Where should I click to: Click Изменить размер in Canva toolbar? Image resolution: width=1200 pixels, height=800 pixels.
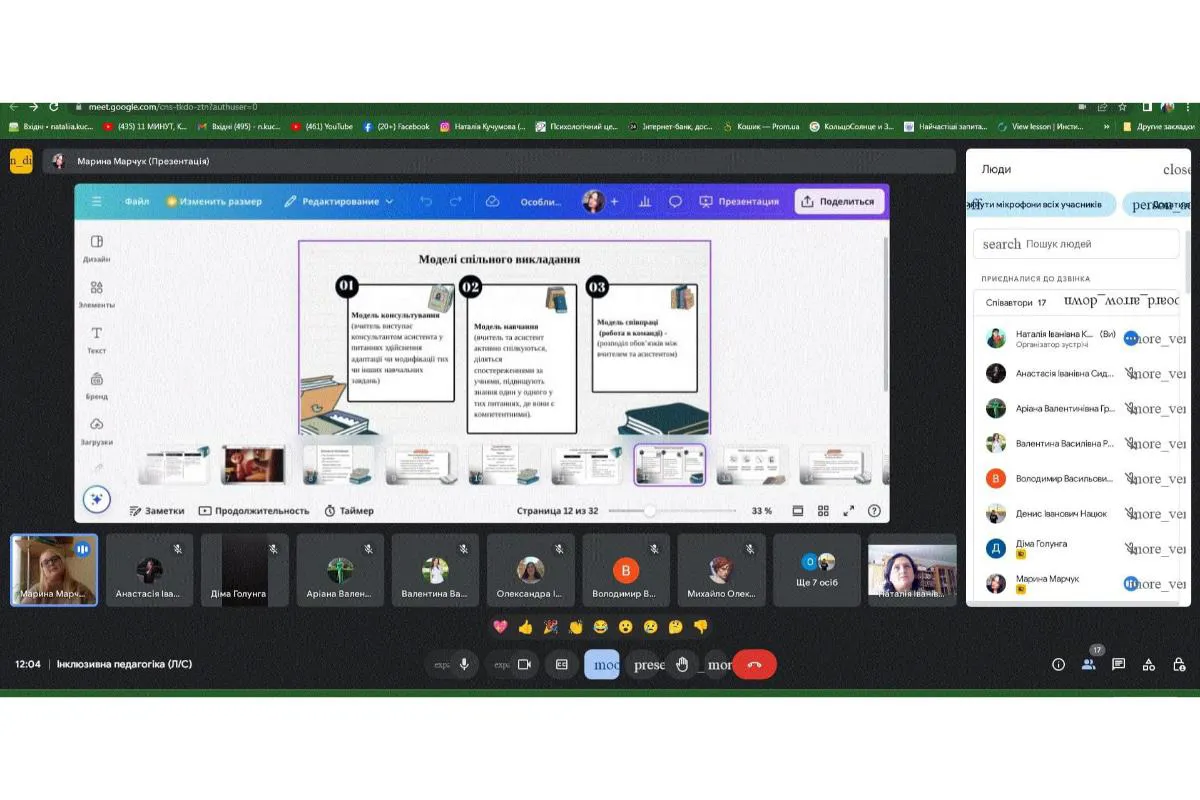click(214, 201)
